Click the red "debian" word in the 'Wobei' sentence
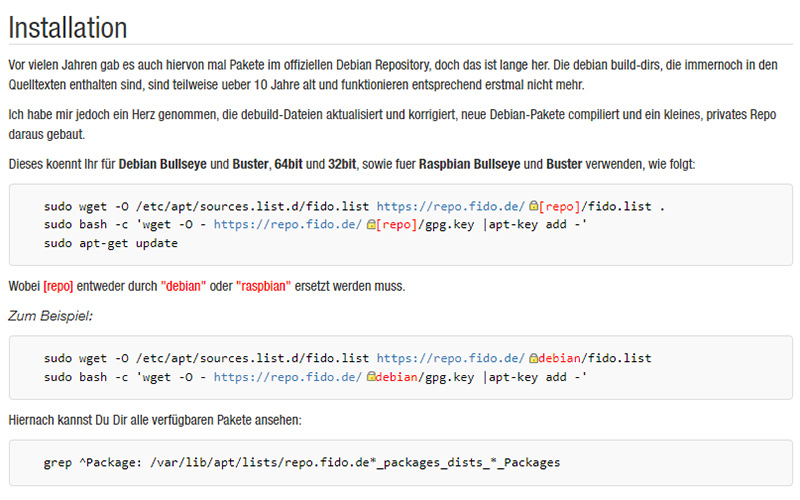This screenshot has width=800, height=500. [x=183, y=286]
